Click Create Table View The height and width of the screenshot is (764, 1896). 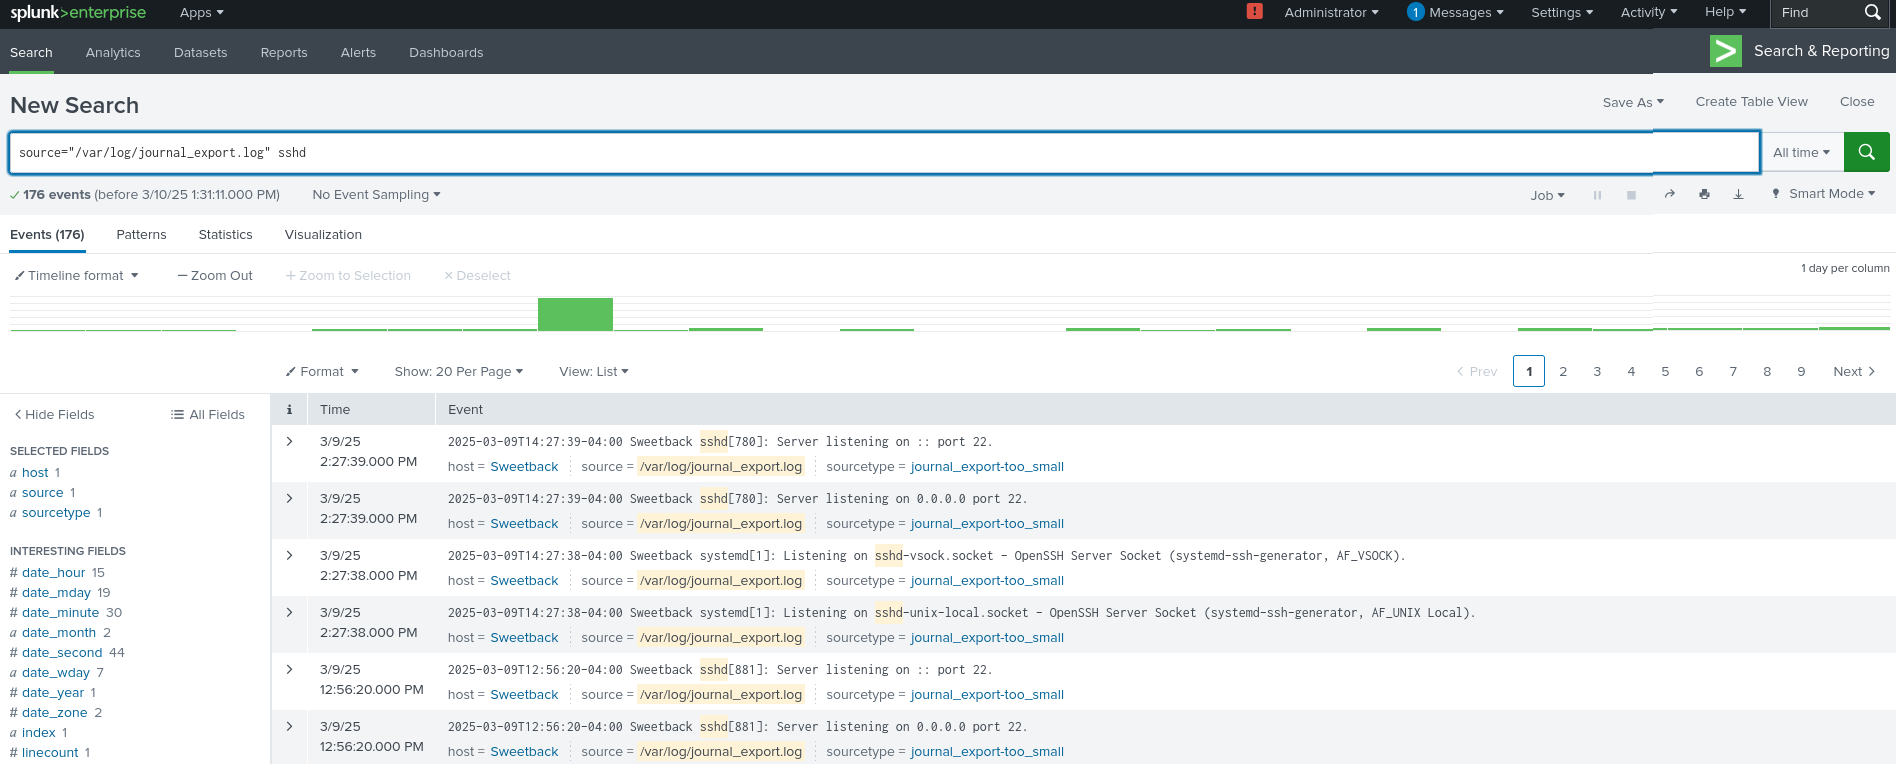[1751, 102]
